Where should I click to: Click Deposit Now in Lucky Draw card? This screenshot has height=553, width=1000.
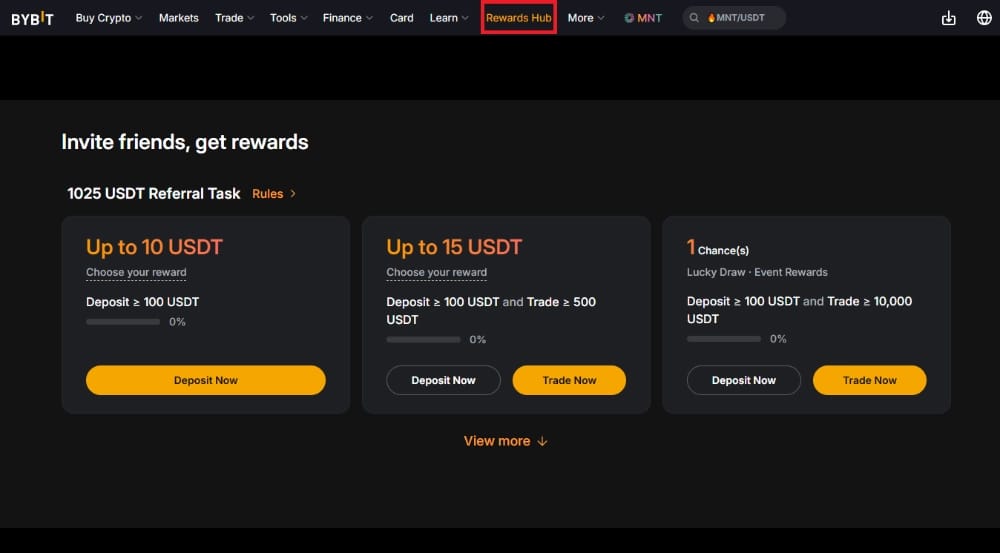744,380
